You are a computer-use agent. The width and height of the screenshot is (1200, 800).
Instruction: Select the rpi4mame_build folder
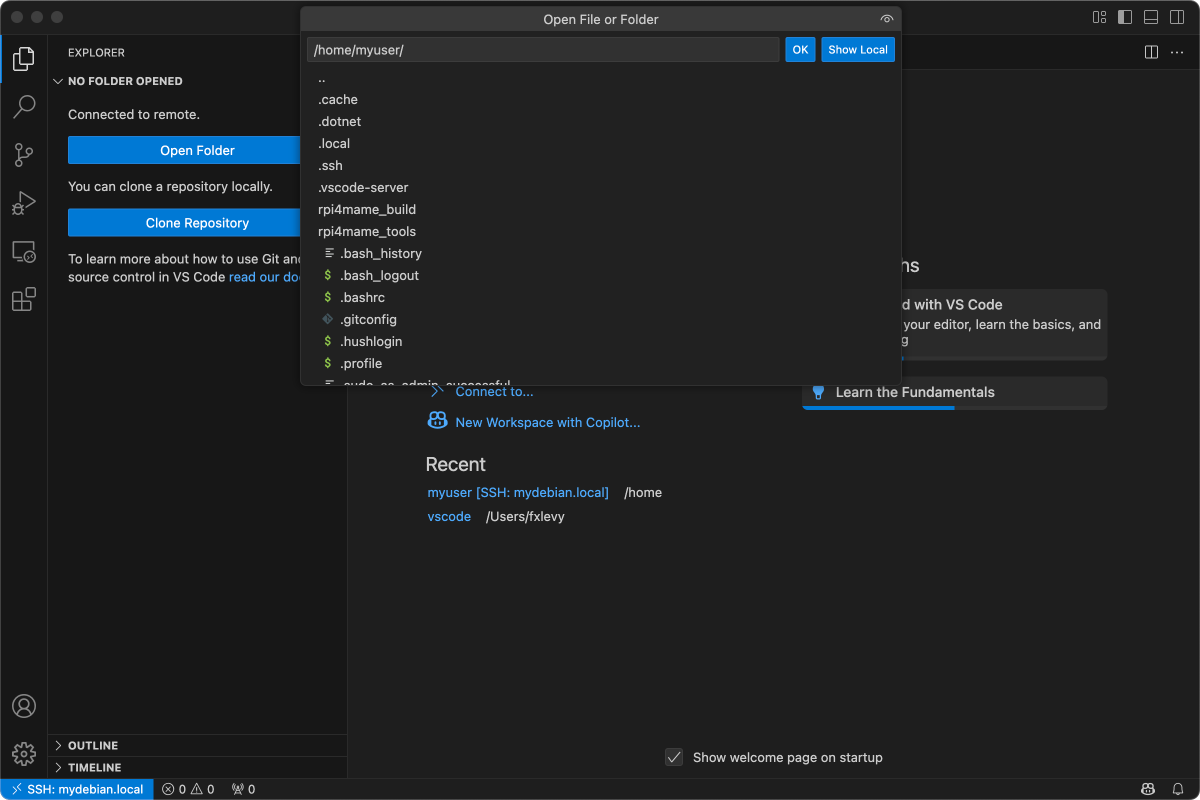pyautogui.click(x=366, y=209)
